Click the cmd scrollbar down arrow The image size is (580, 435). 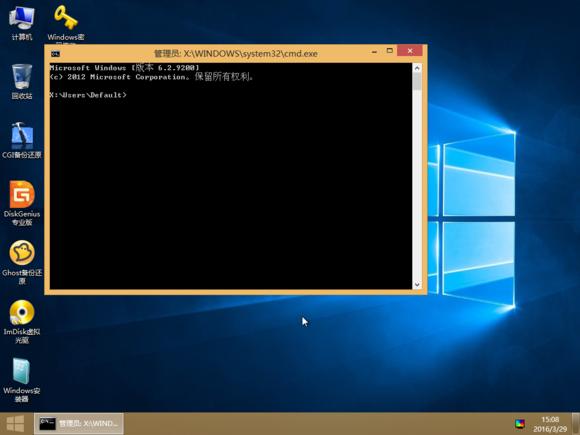(x=417, y=284)
